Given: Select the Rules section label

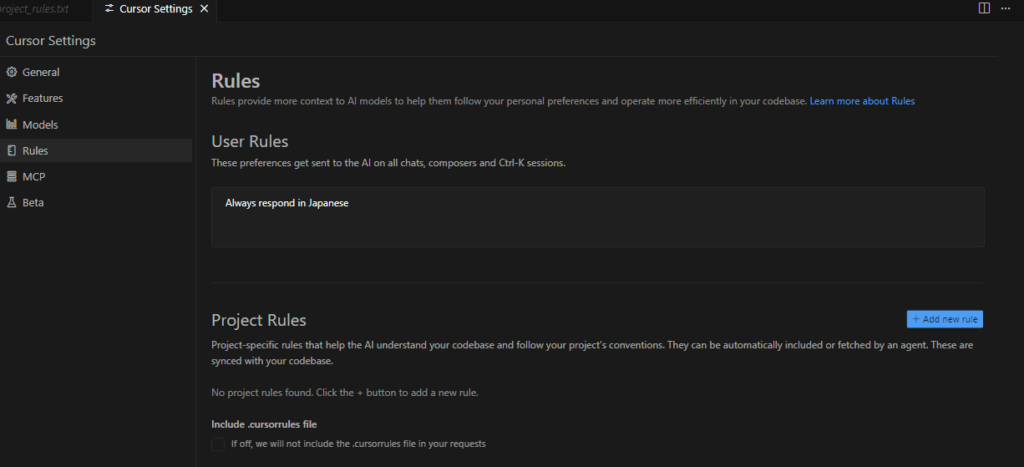Looking at the screenshot, I should pos(35,151).
